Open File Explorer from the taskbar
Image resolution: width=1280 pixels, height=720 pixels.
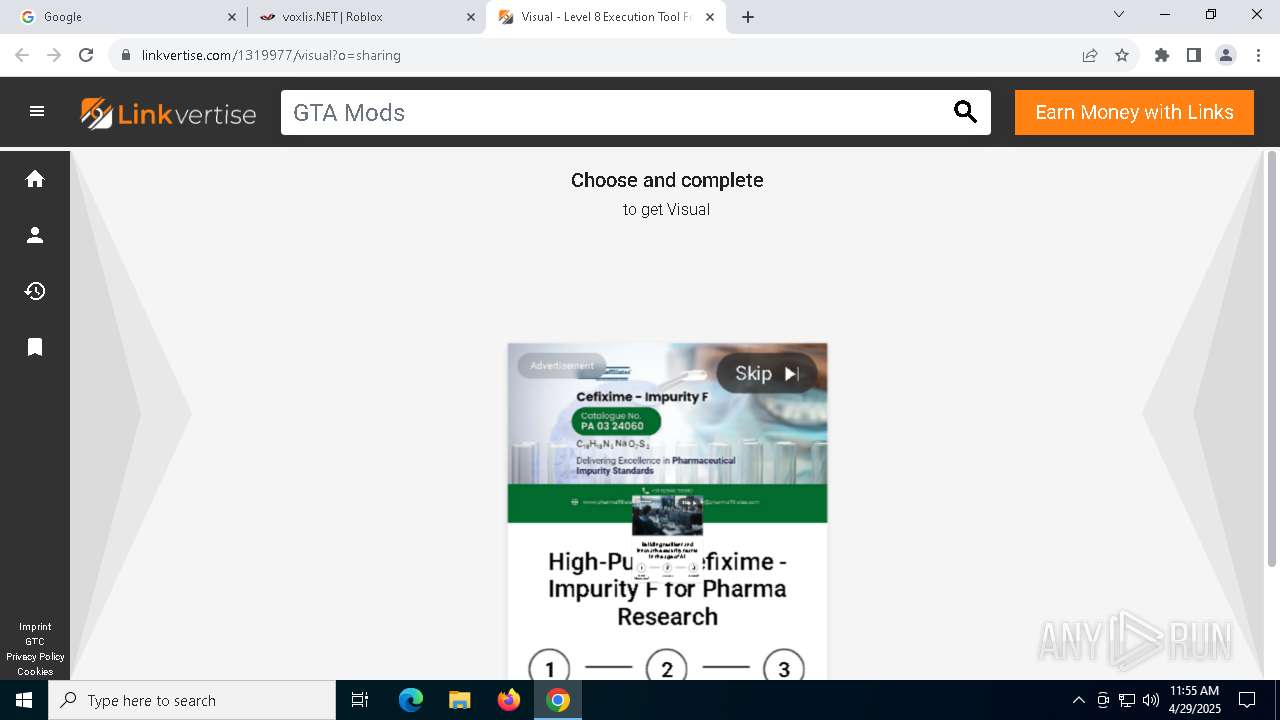click(460, 700)
